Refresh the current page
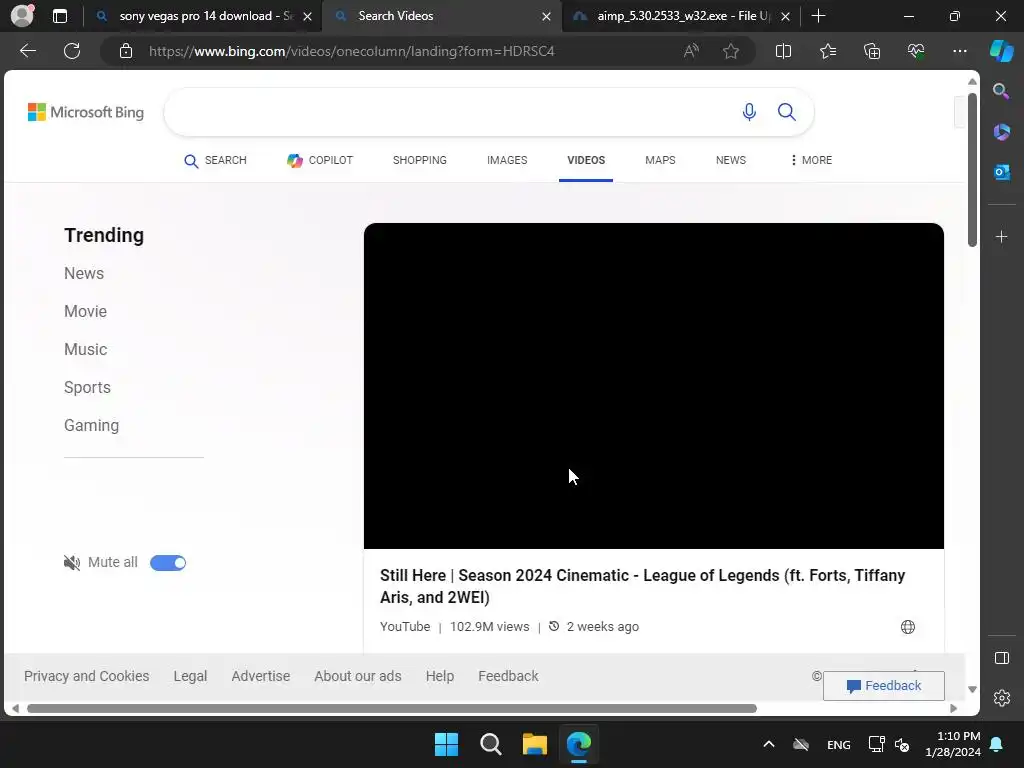The image size is (1024, 768). click(72, 51)
